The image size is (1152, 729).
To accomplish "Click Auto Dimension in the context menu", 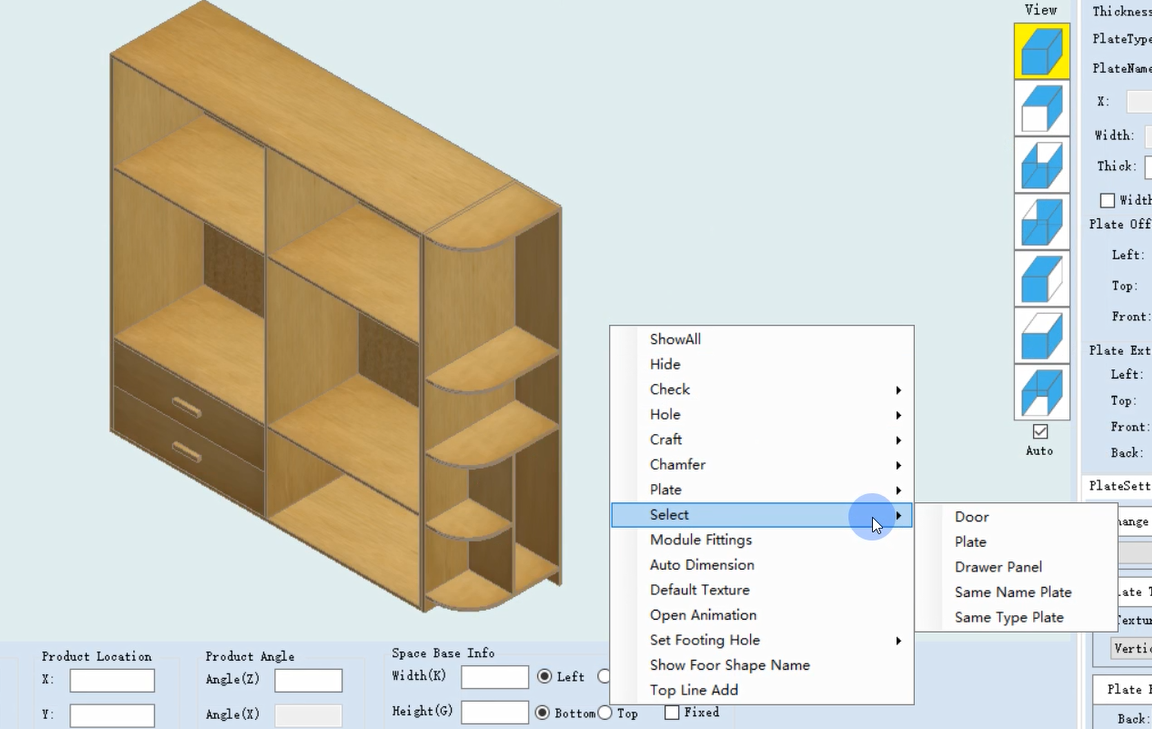I will [702, 565].
